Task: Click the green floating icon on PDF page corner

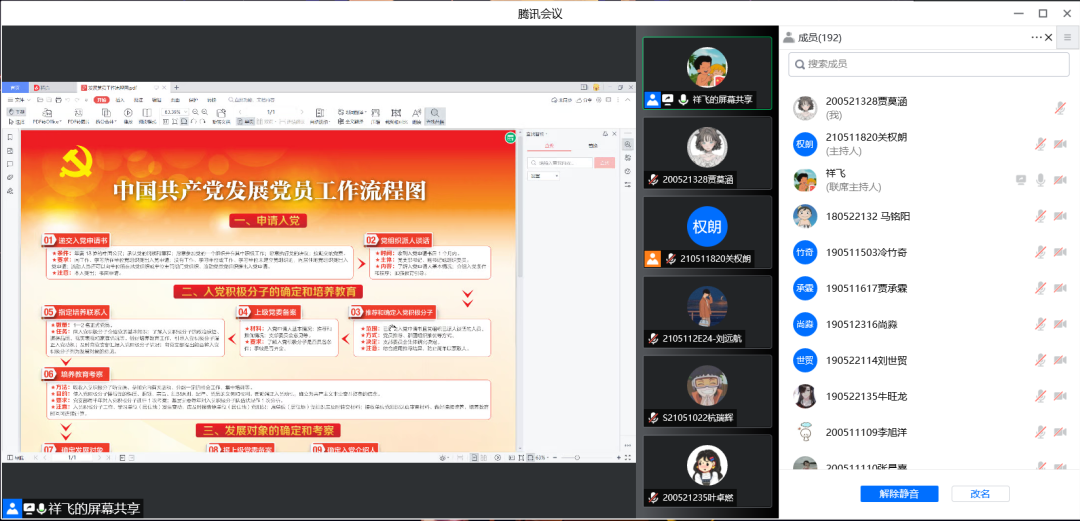Action: [510, 138]
